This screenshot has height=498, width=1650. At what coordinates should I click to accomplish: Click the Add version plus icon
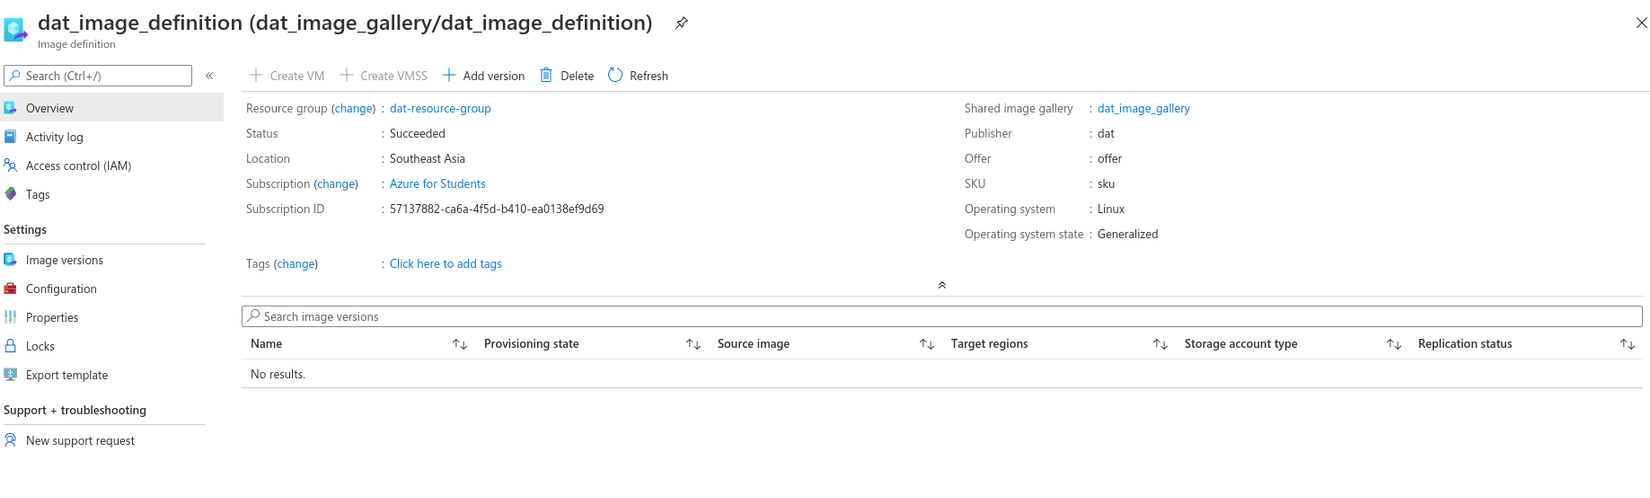coord(449,75)
